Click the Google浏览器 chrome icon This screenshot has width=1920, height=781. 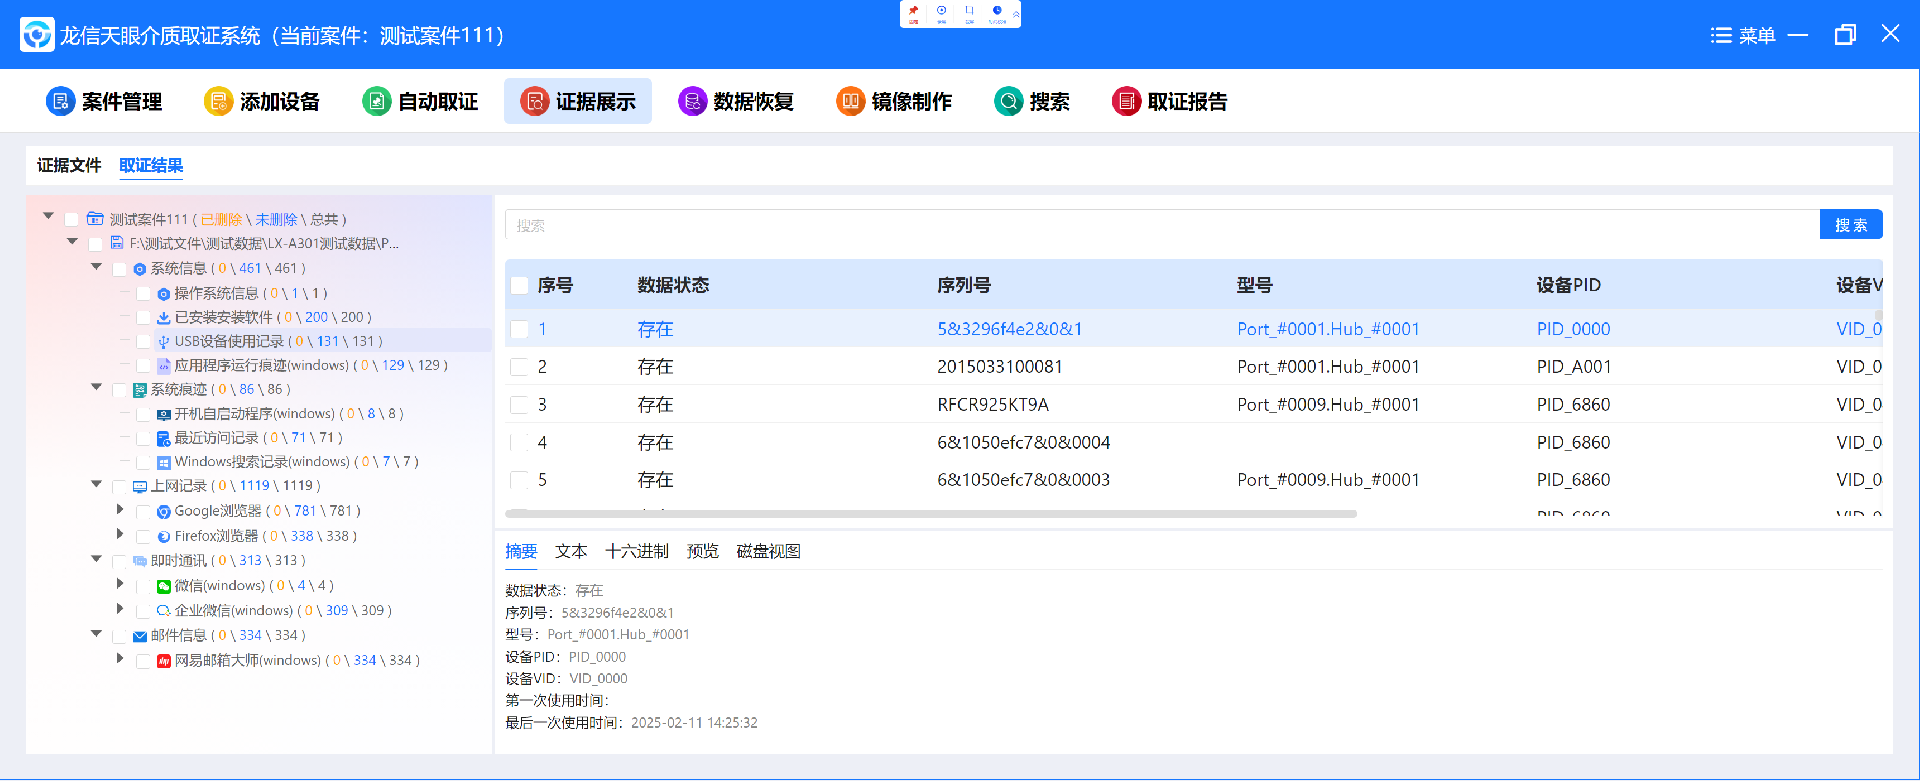pos(164,511)
